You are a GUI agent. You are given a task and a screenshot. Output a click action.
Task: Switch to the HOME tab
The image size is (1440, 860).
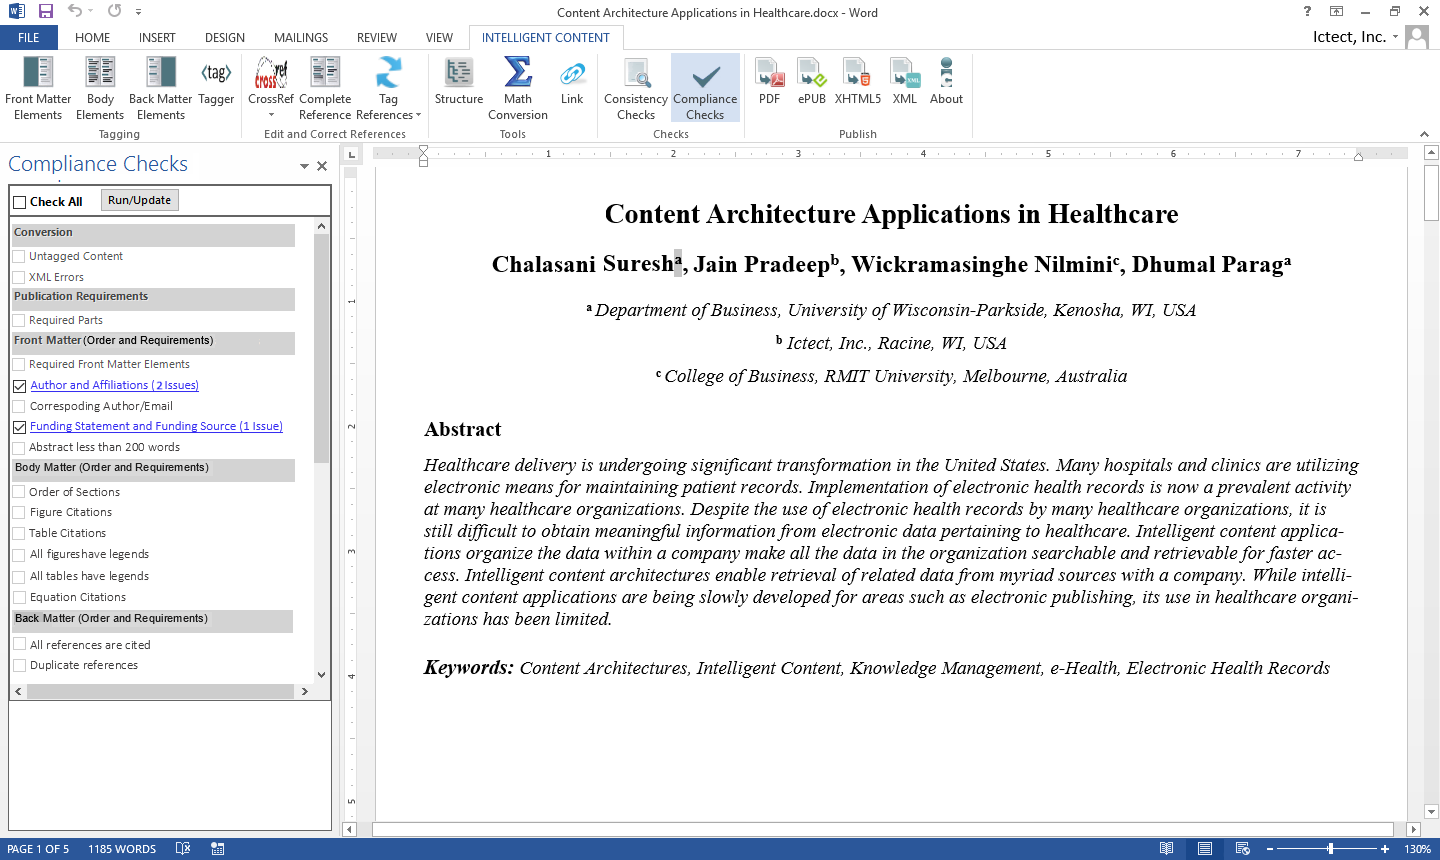click(92, 38)
